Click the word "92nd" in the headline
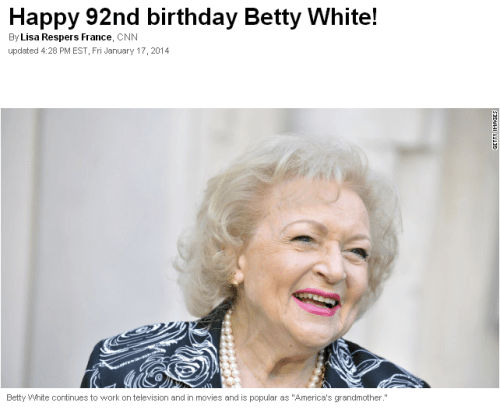 (112, 17)
